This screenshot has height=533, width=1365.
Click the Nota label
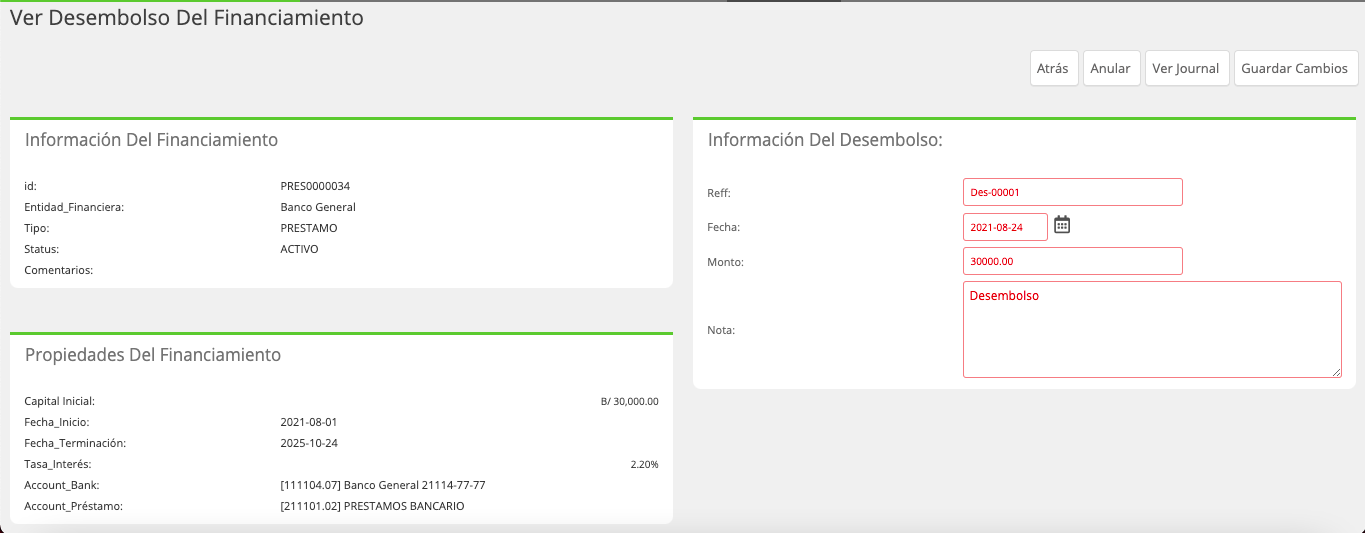721,330
